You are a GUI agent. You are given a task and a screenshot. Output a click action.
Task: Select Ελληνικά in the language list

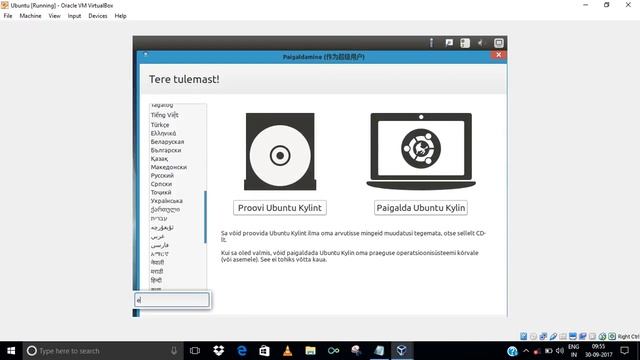pyautogui.click(x=163, y=133)
